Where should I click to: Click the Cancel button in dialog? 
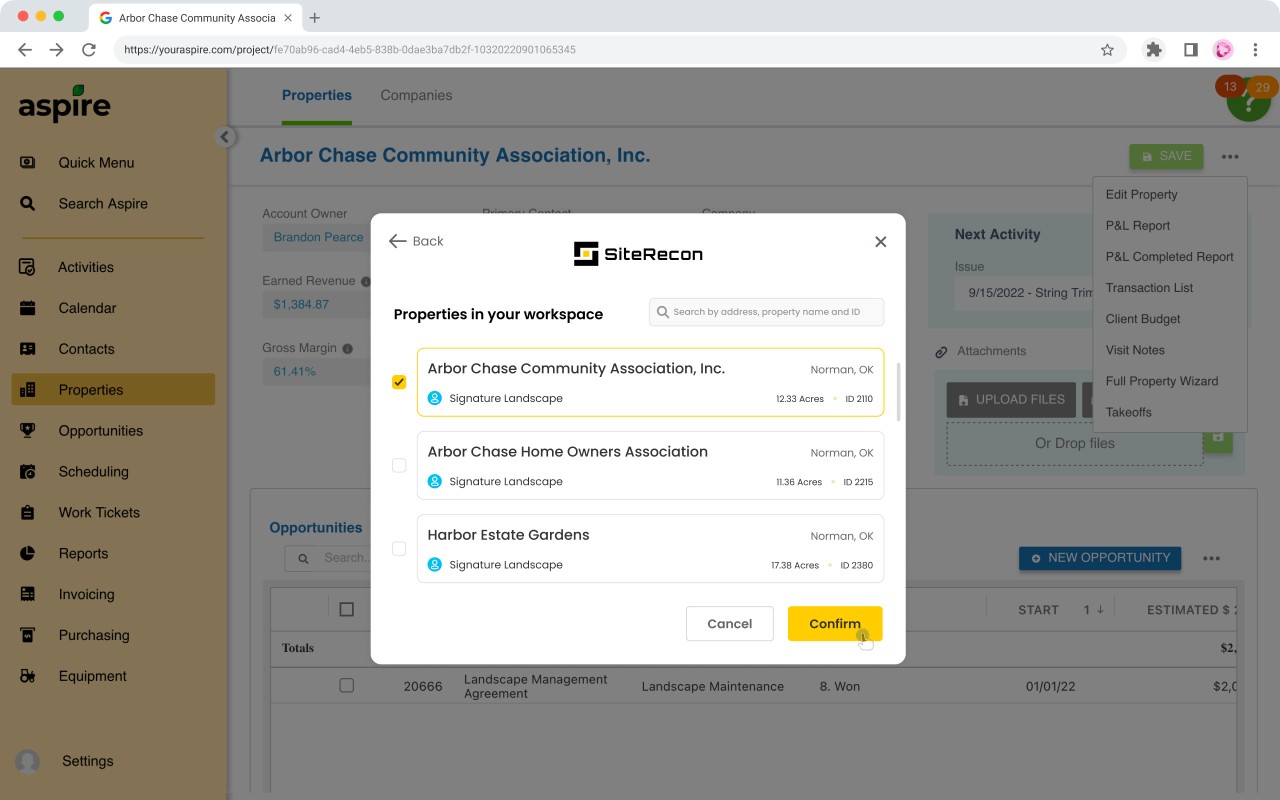tap(729, 624)
